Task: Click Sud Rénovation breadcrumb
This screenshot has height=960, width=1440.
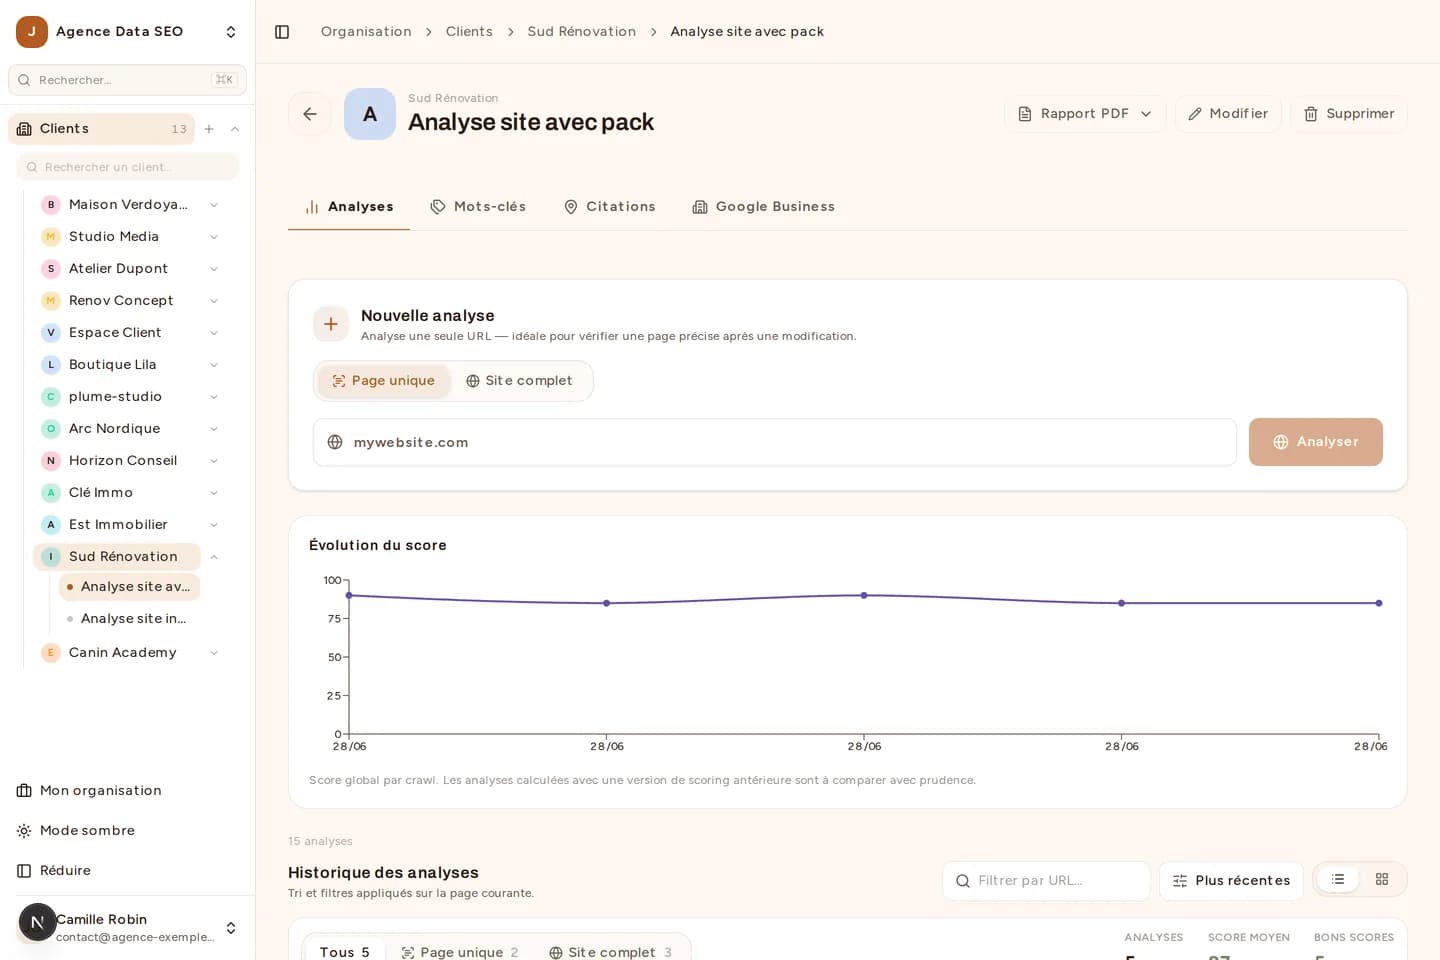Action: 582,32
